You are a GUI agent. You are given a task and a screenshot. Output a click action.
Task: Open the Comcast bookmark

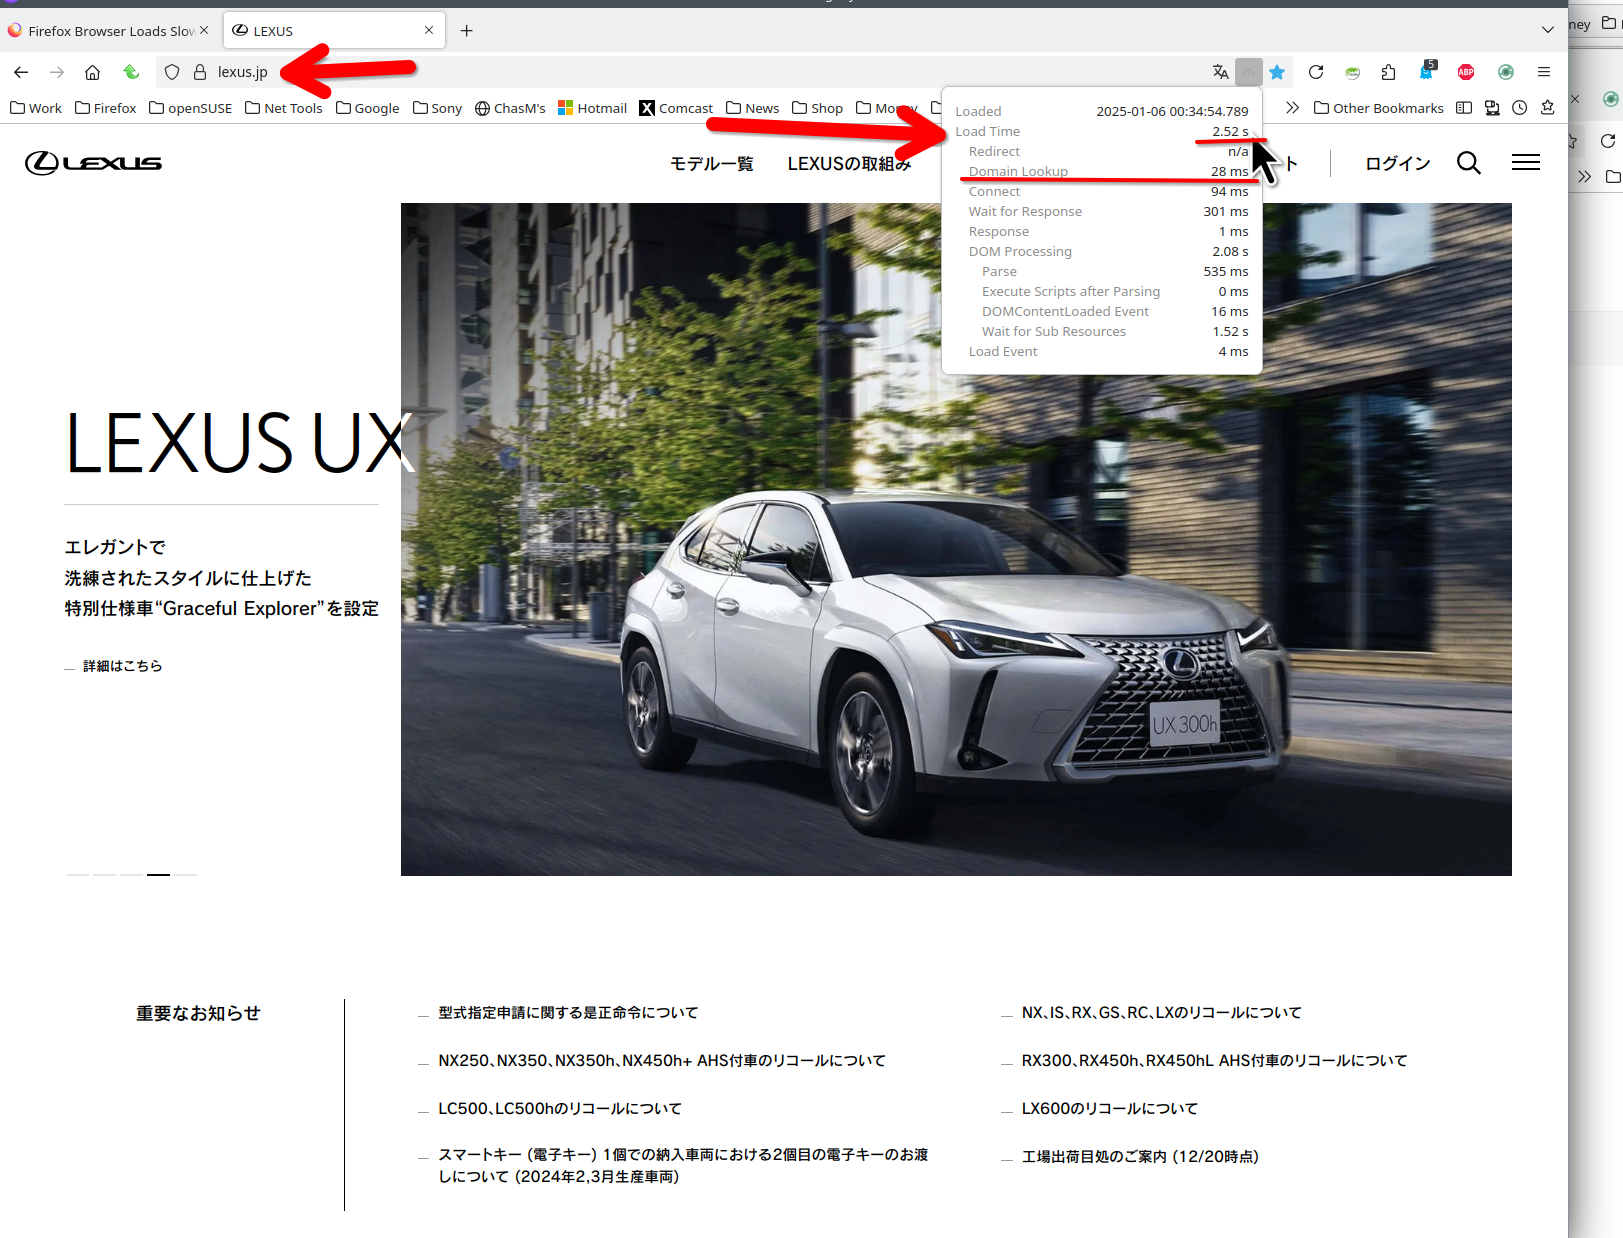pyautogui.click(x=676, y=108)
